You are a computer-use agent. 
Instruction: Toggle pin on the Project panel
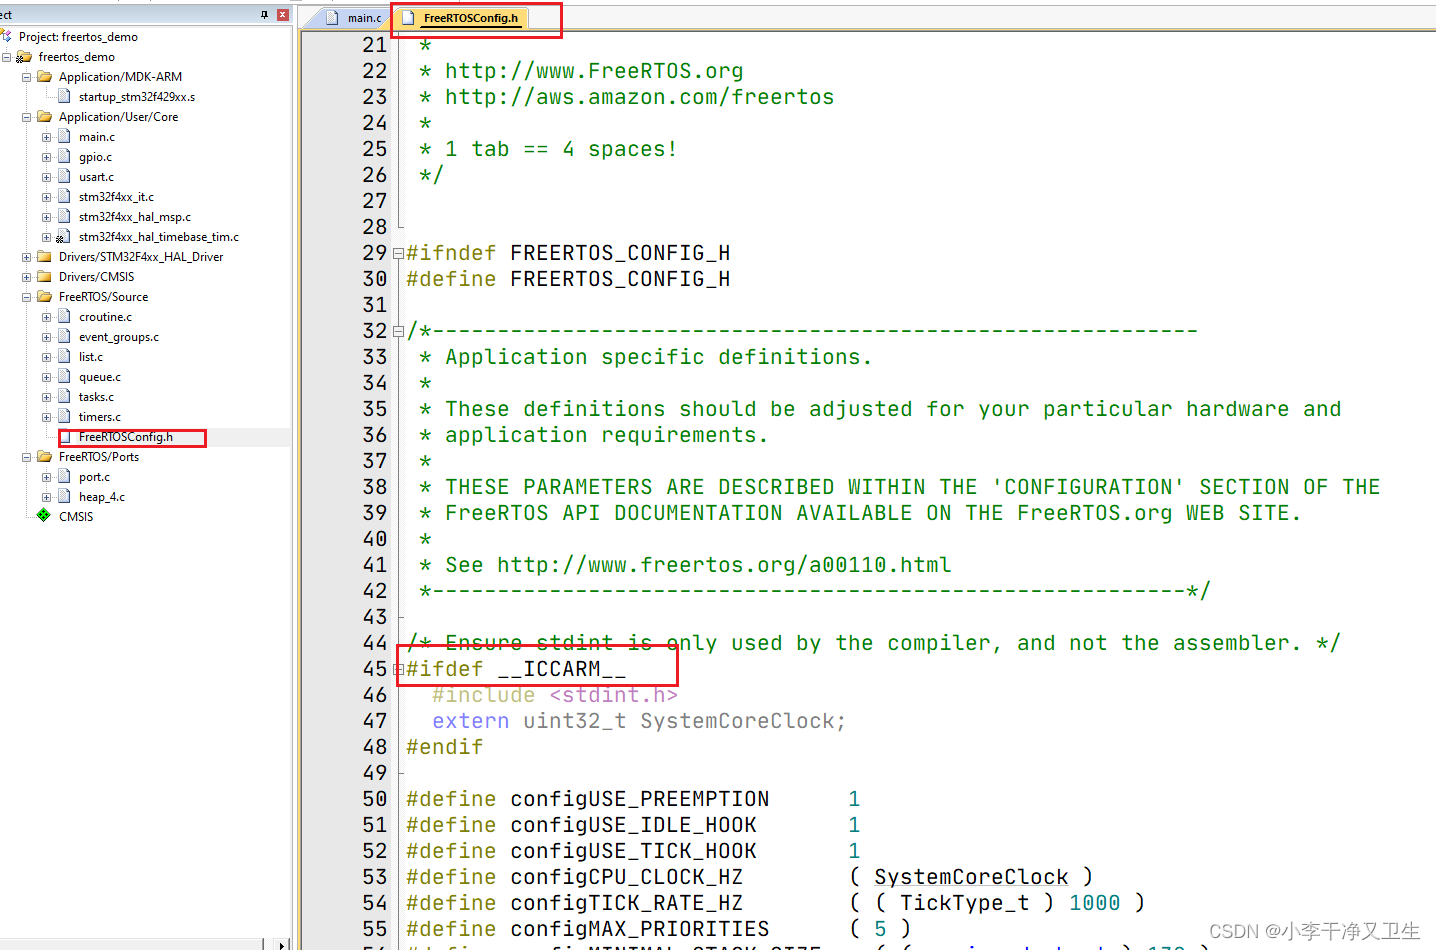264,15
